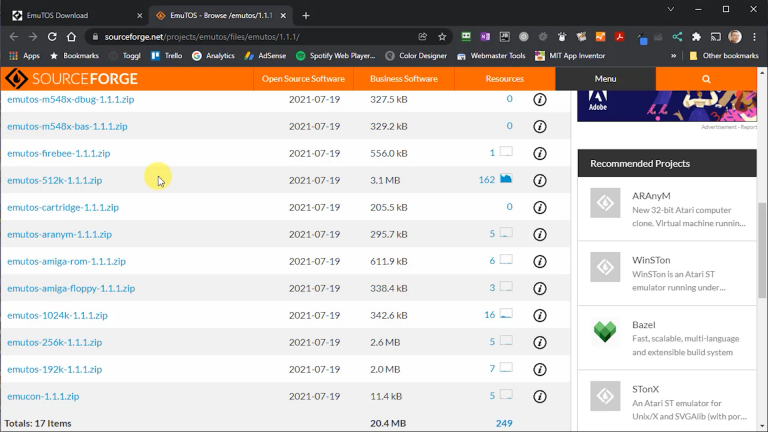Open the SourceForge search icon
Screen dimensions: 768x432
(706, 79)
